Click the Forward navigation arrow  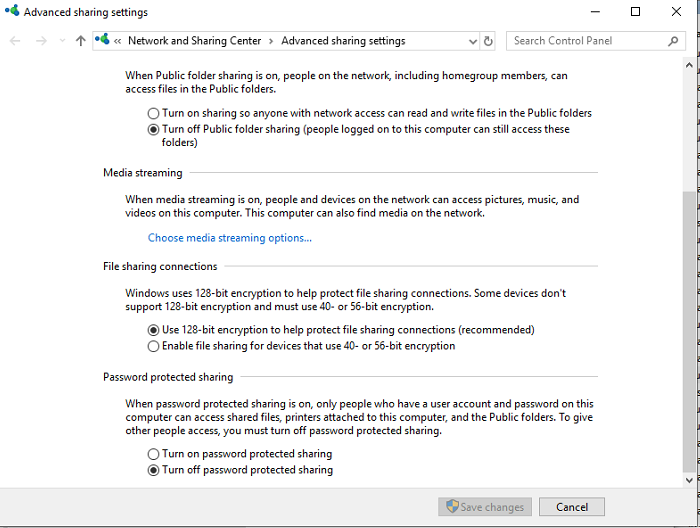[41, 41]
